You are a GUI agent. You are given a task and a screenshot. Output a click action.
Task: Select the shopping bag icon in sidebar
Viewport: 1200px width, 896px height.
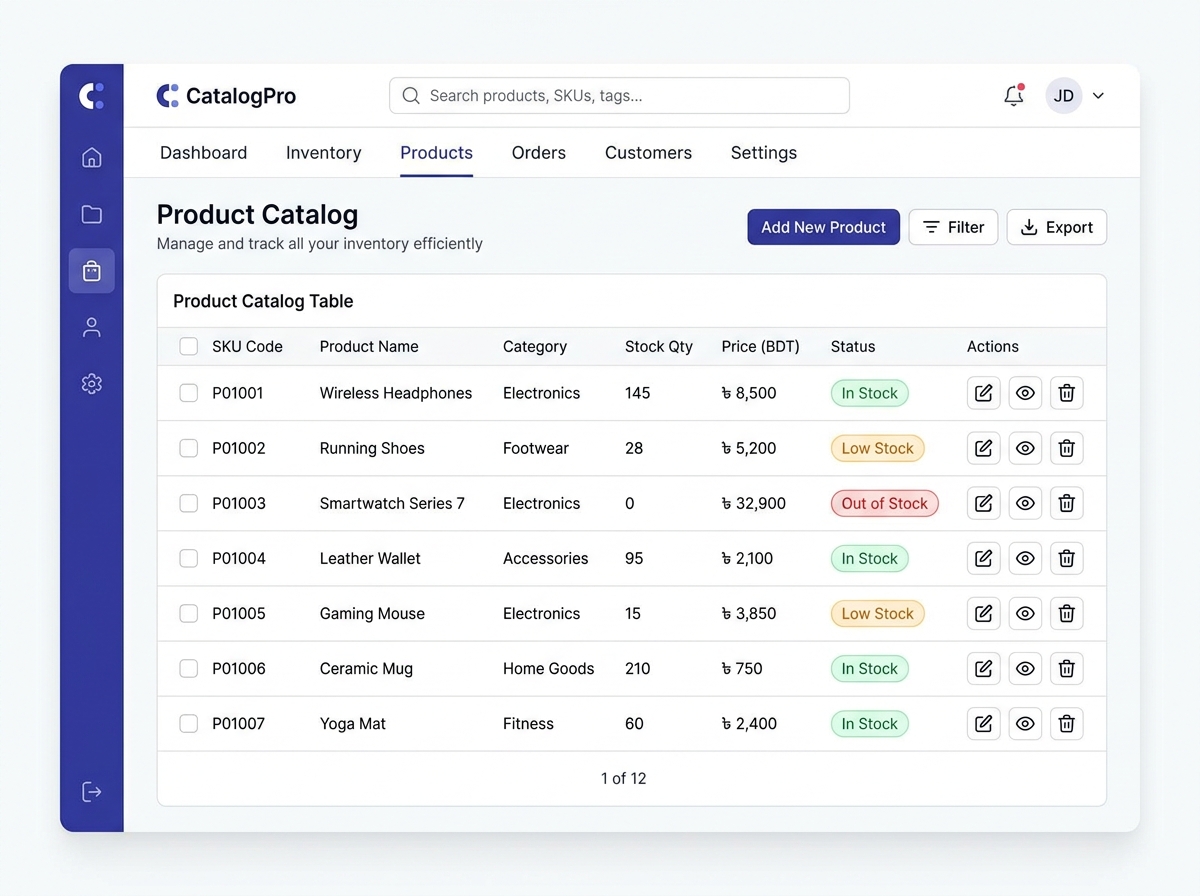tap(91, 271)
